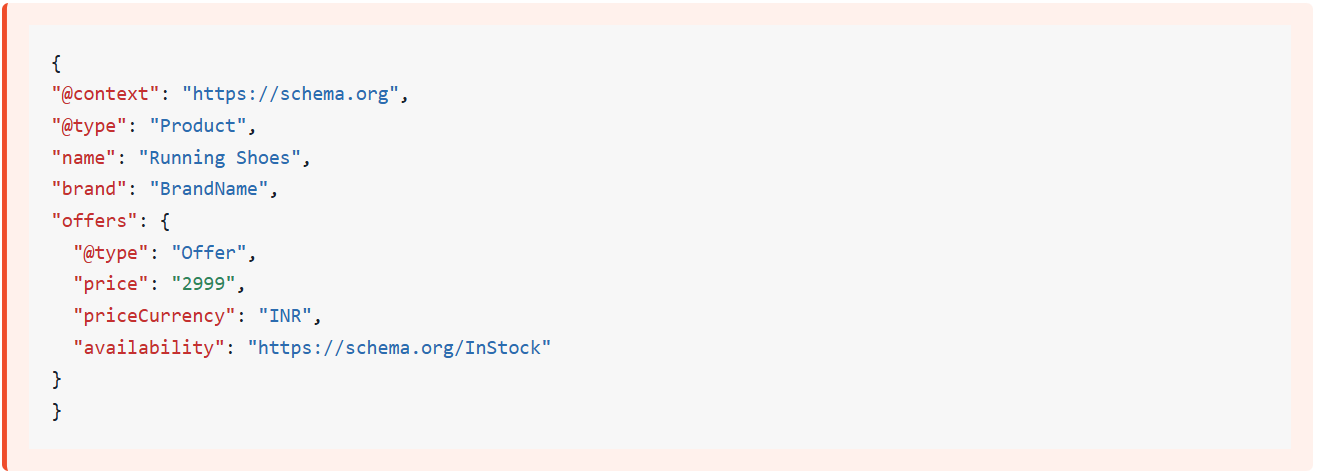Select the "BrandName" string value

tap(208, 189)
